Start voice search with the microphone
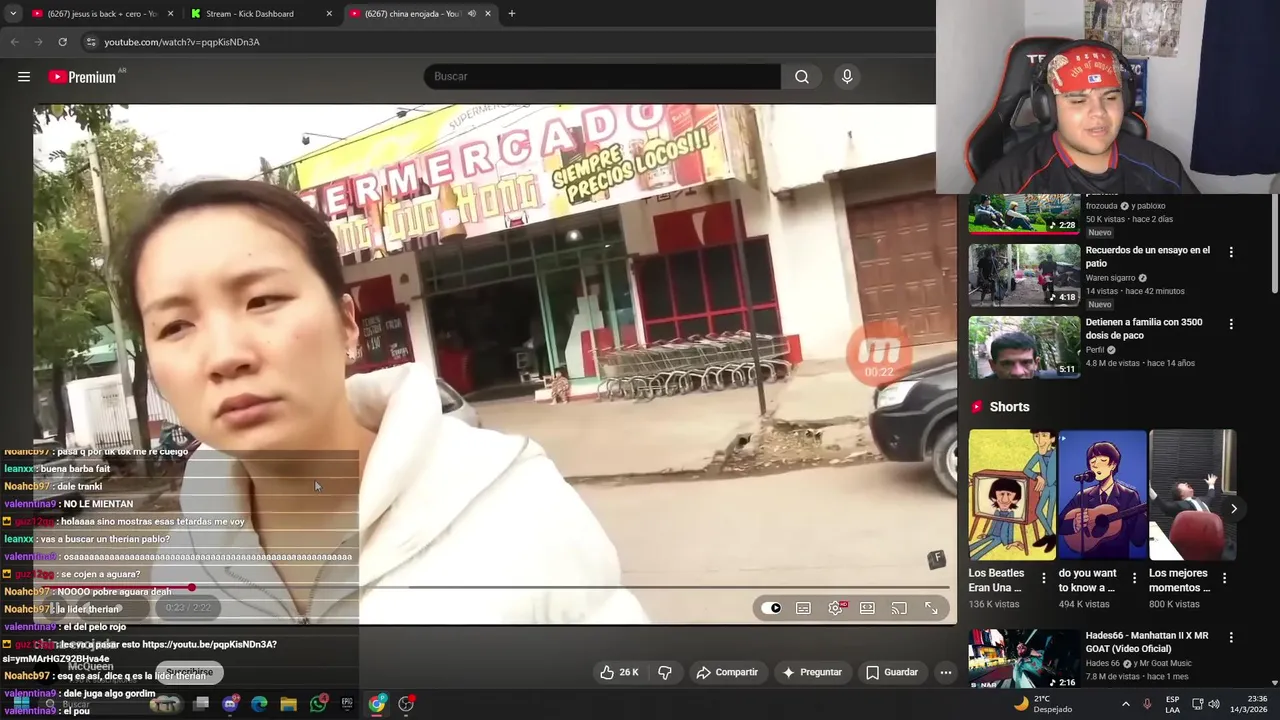The width and height of the screenshot is (1280, 720). tap(847, 77)
